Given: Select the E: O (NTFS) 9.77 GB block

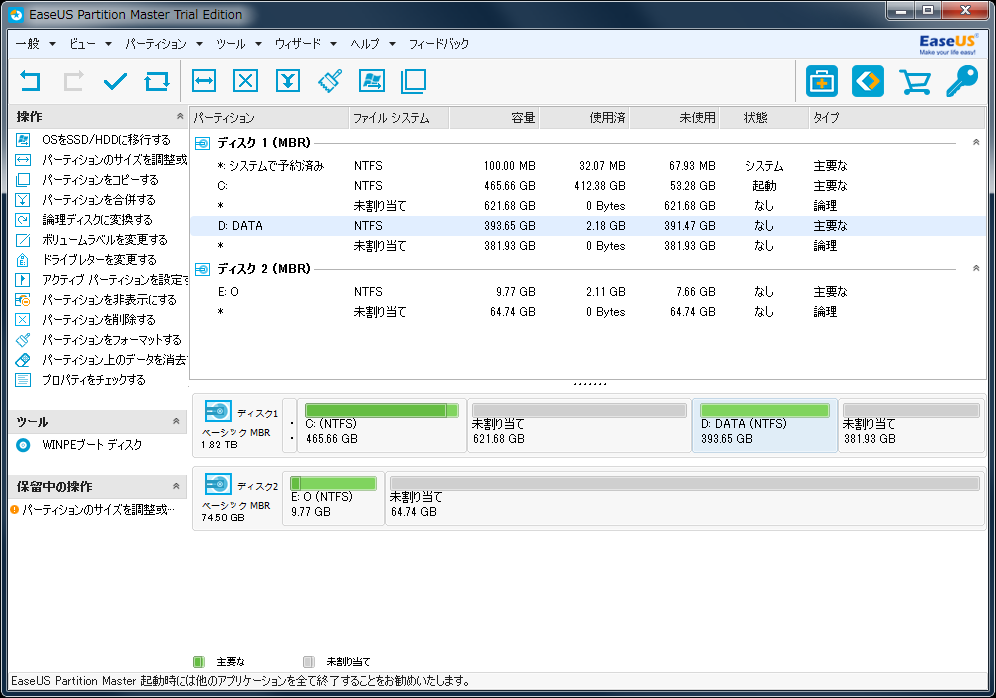Looking at the screenshot, I should (x=333, y=499).
